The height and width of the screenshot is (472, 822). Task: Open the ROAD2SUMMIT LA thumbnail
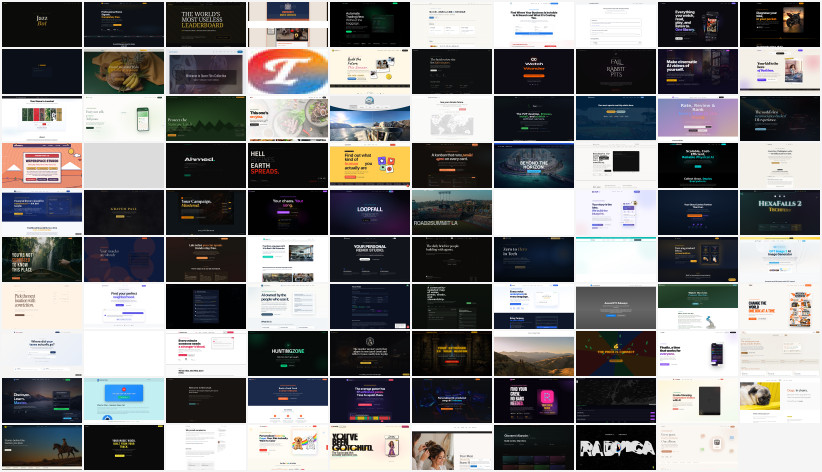452,213
